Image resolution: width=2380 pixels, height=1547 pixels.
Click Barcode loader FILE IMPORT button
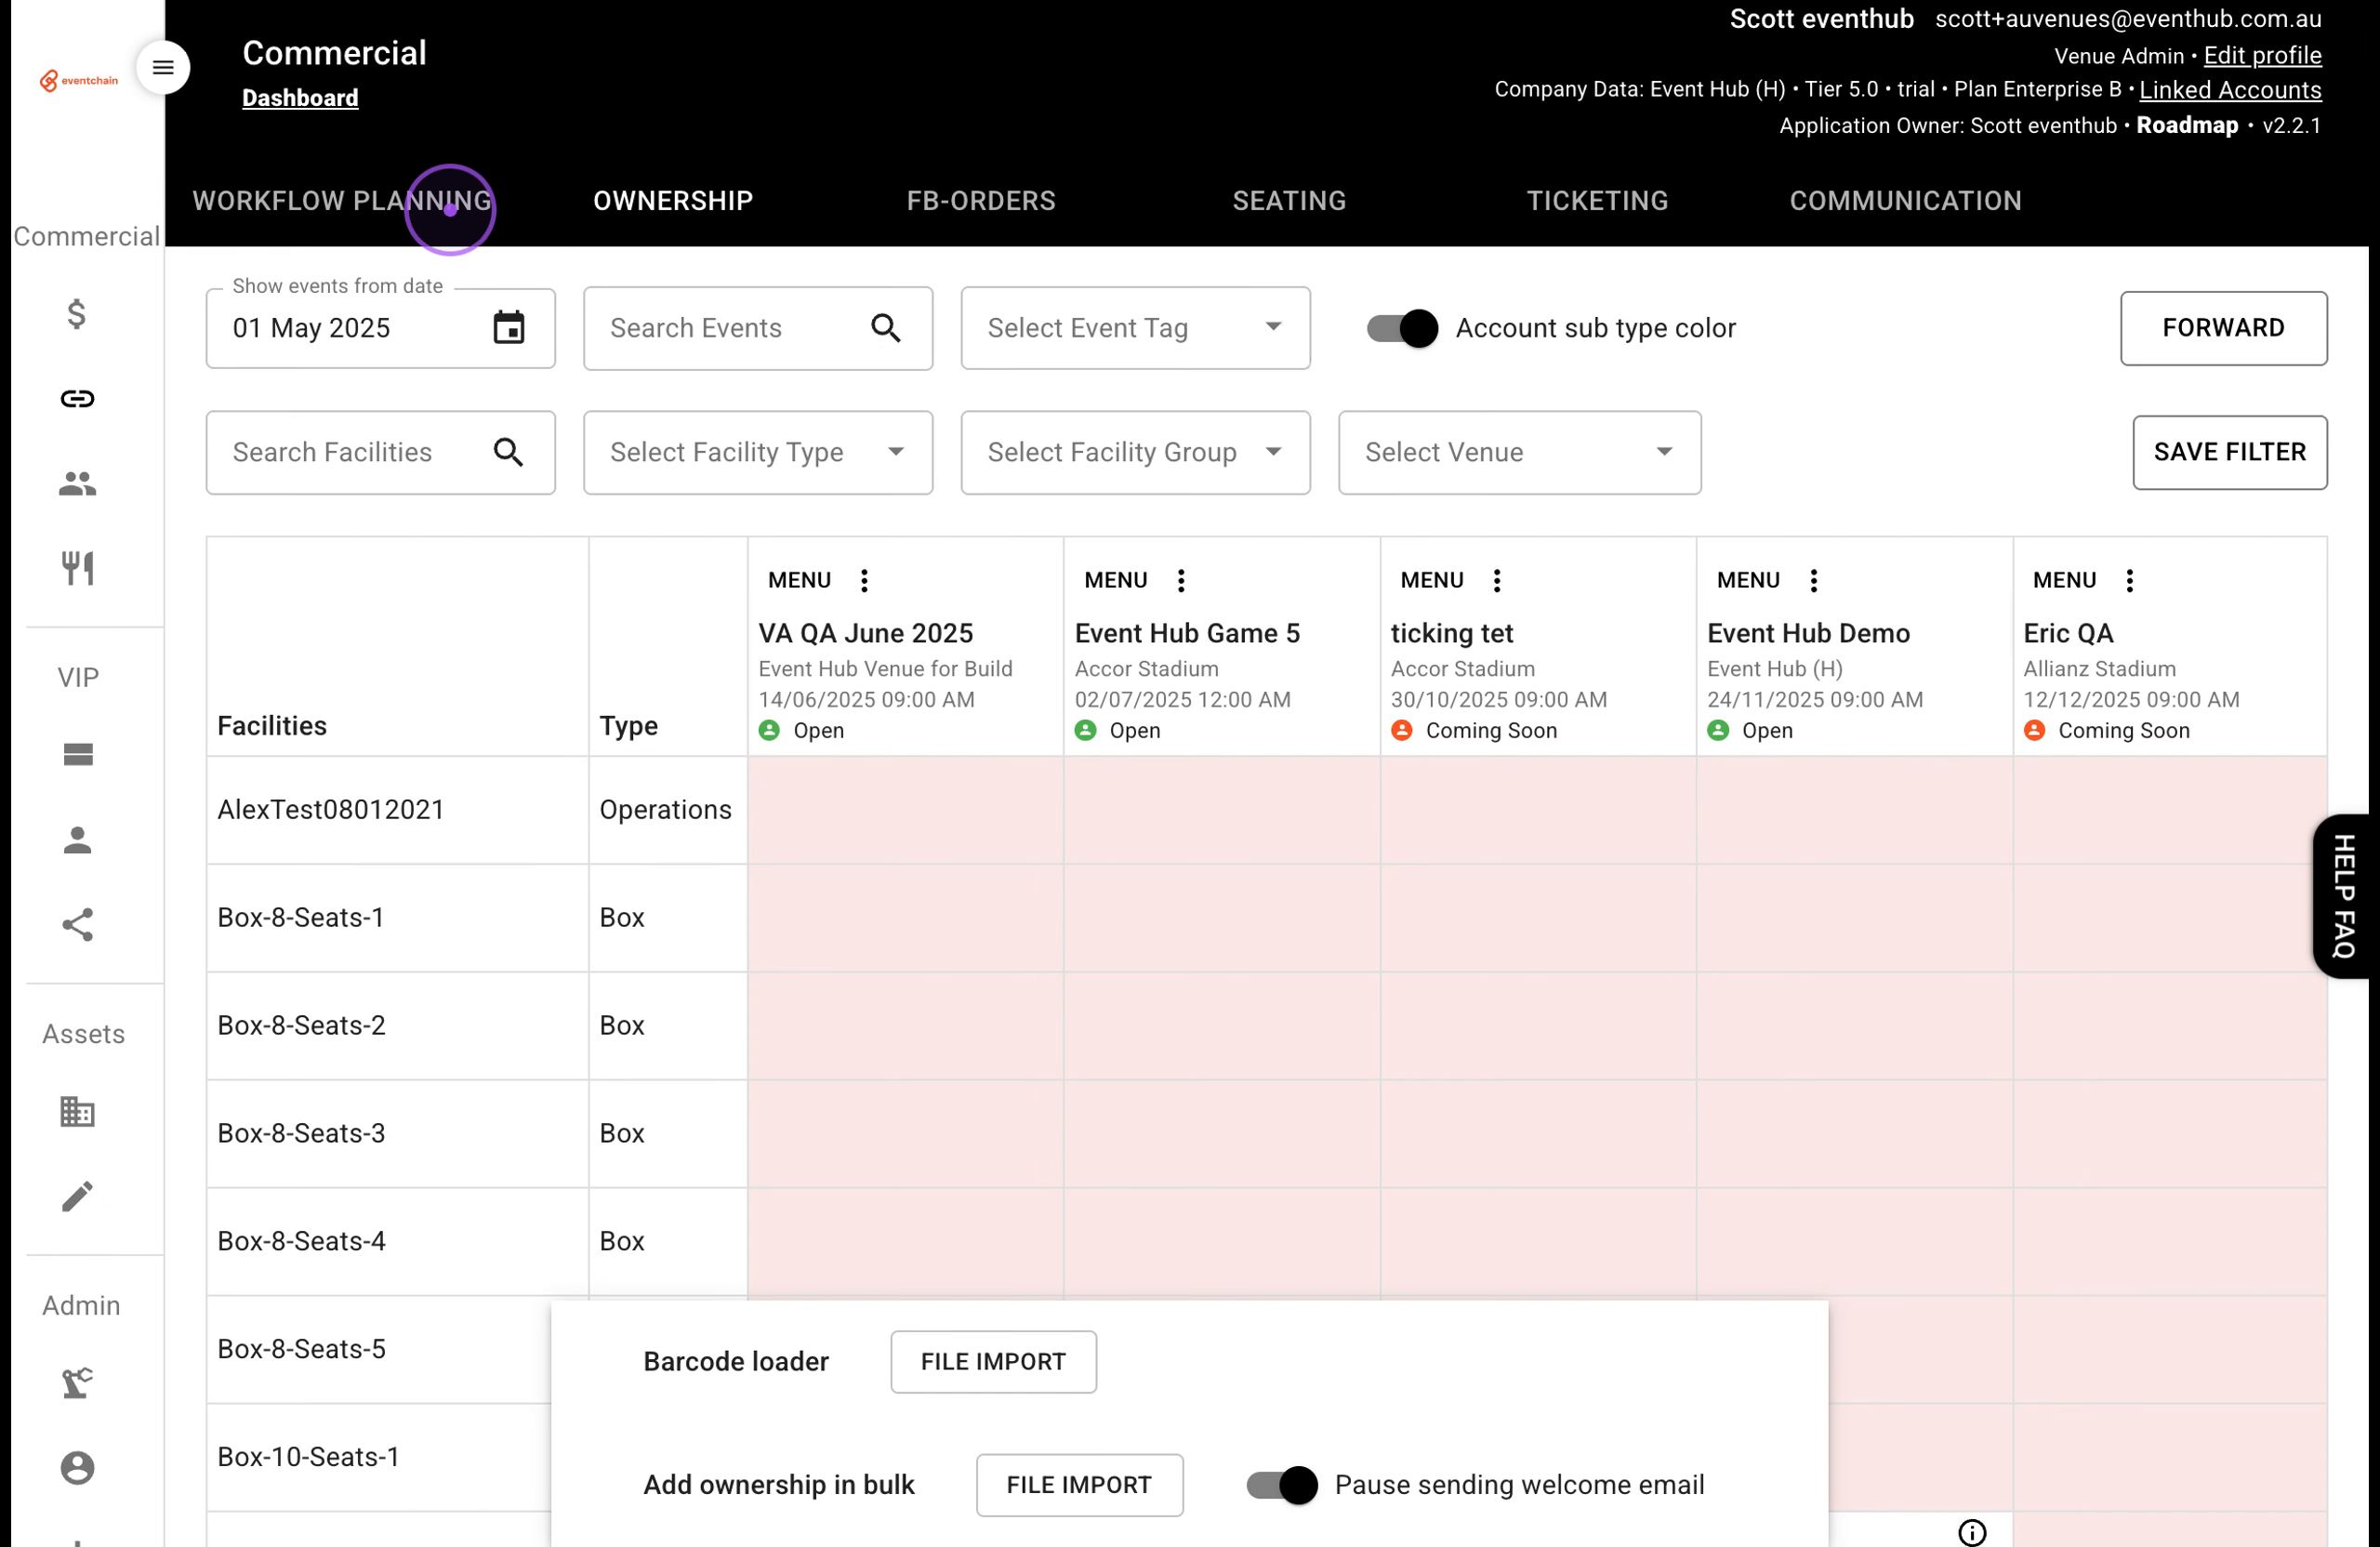(993, 1361)
